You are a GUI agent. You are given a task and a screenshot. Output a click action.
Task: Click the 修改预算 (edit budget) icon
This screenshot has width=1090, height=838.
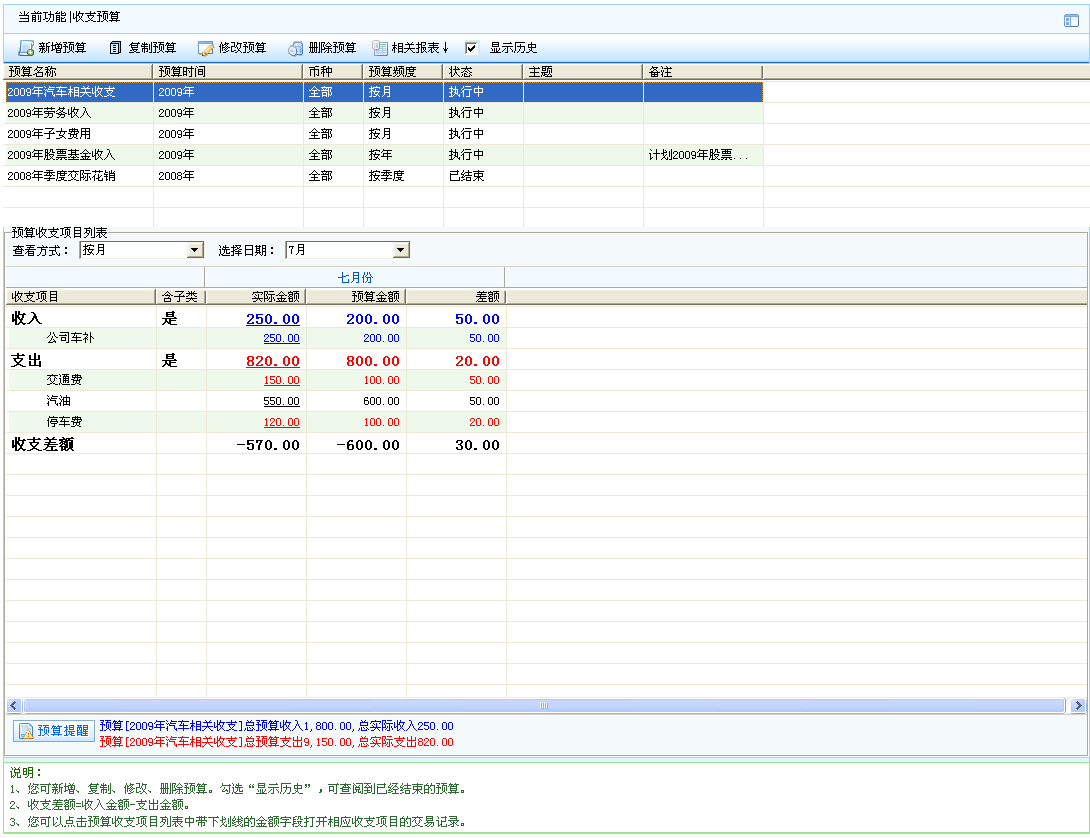(x=206, y=48)
